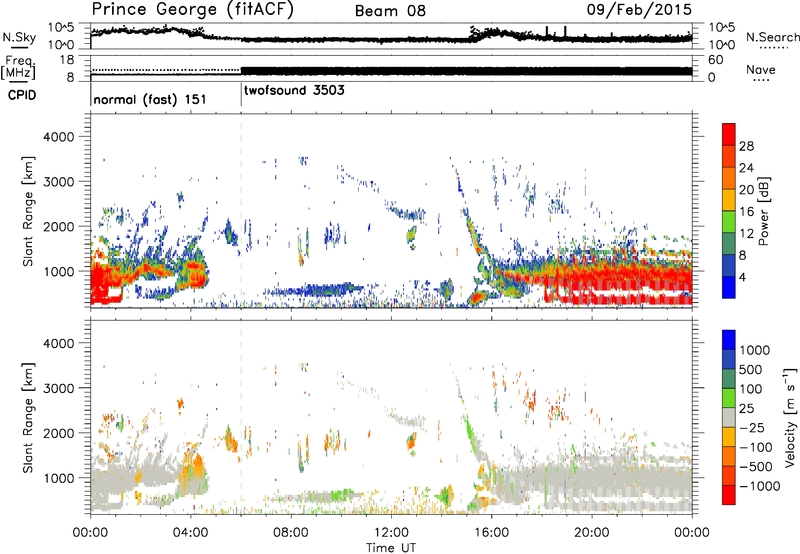Click the 'Beam 08' label
This screenshot has width=800, height=554.
point(390,11)
